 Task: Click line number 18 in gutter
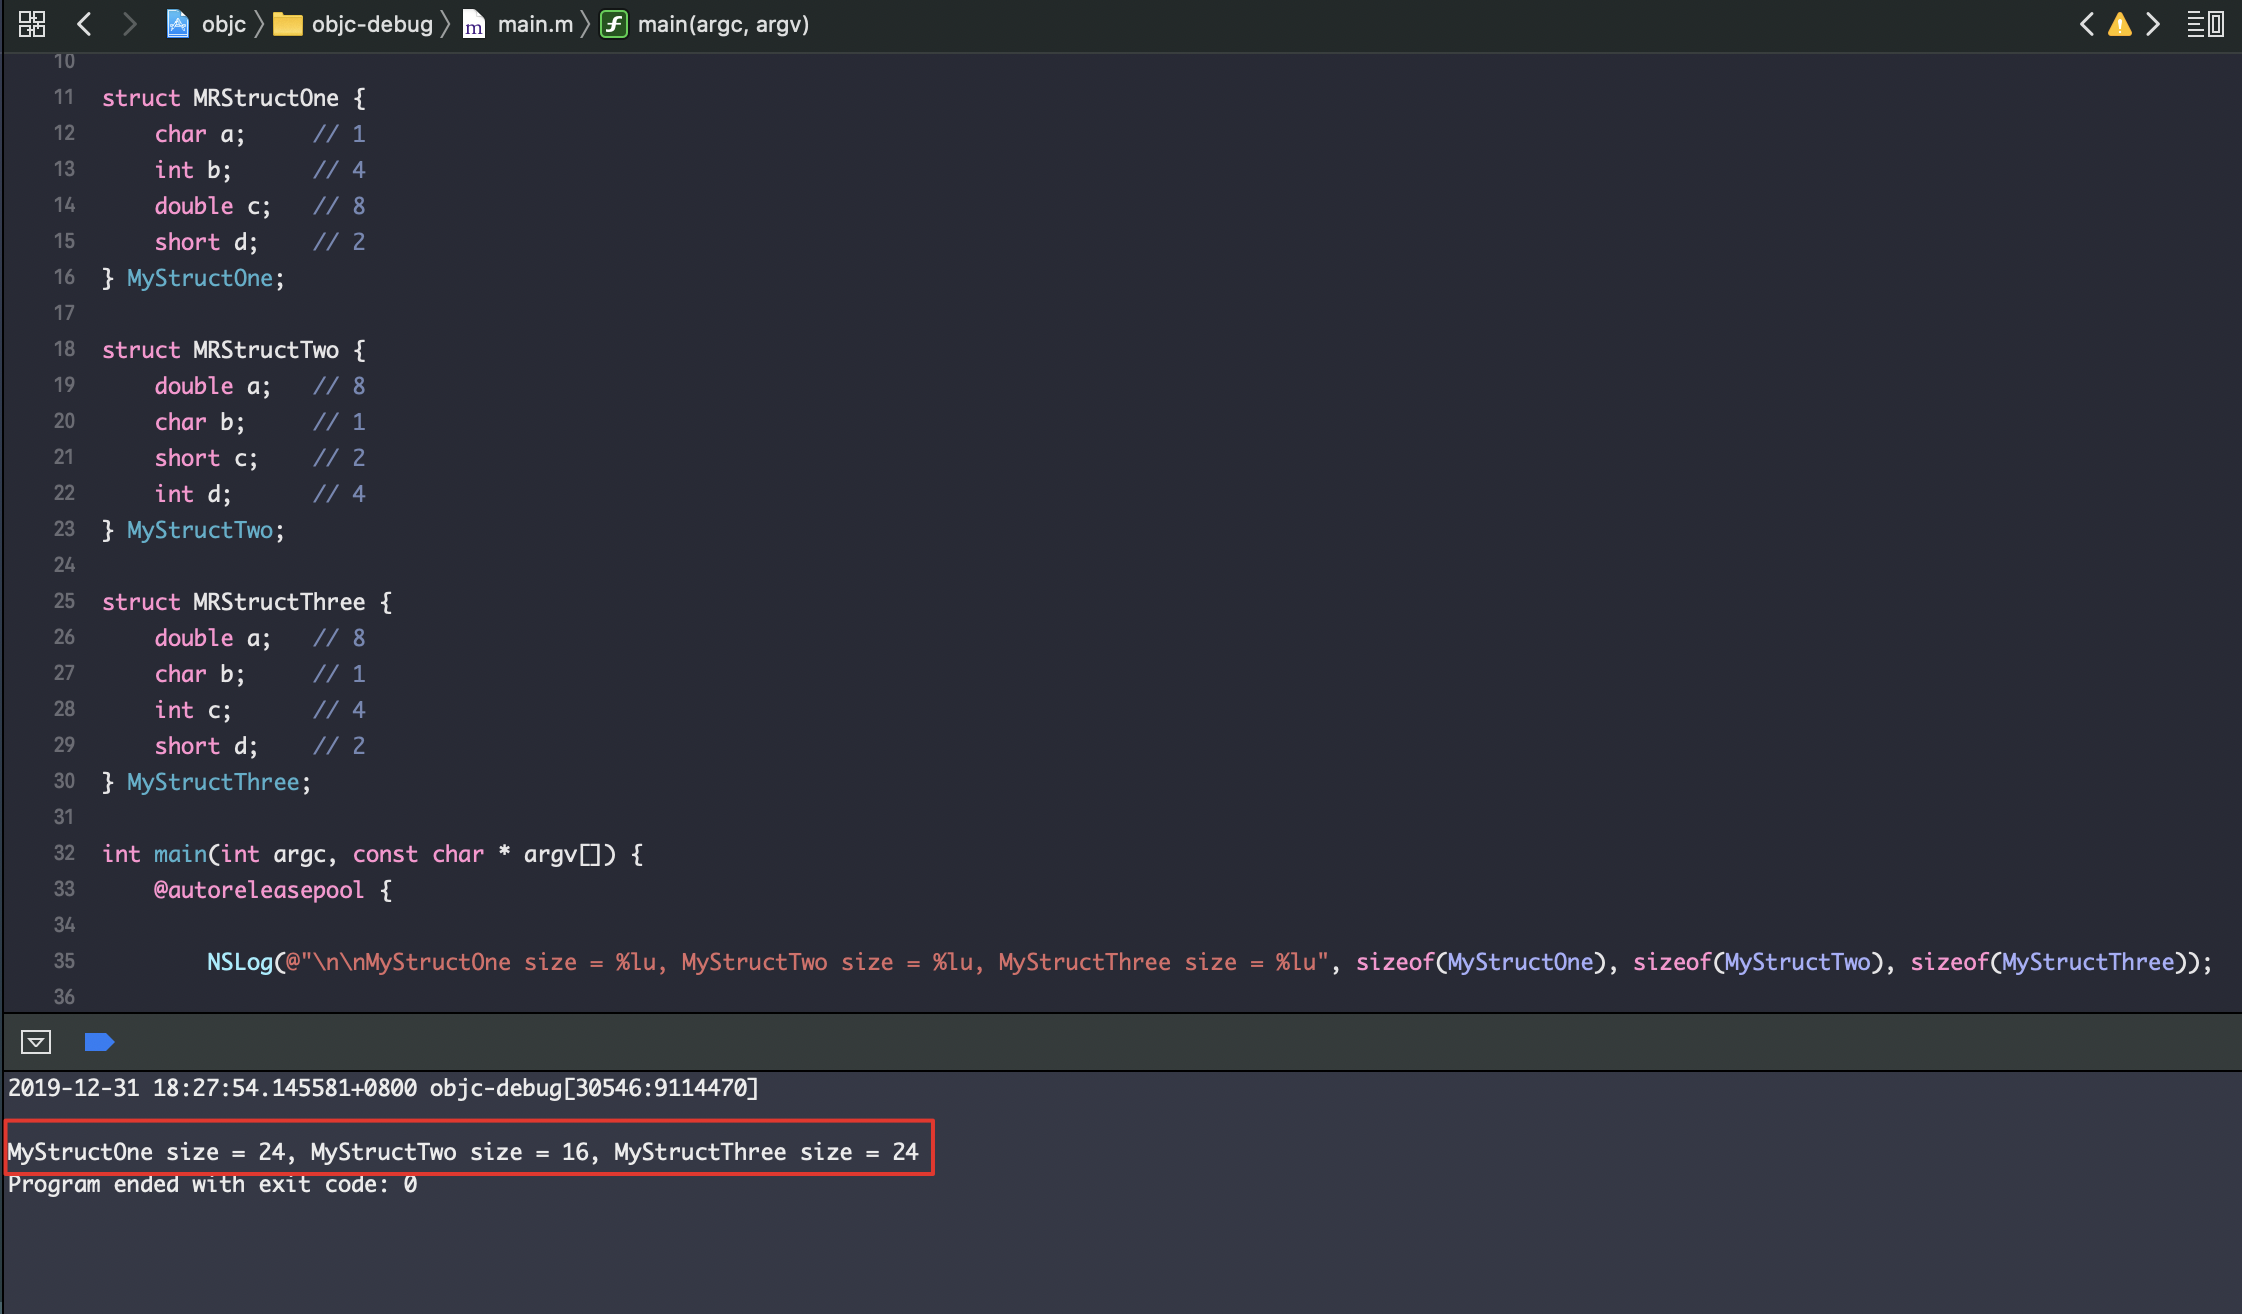[x=64, y=349]
